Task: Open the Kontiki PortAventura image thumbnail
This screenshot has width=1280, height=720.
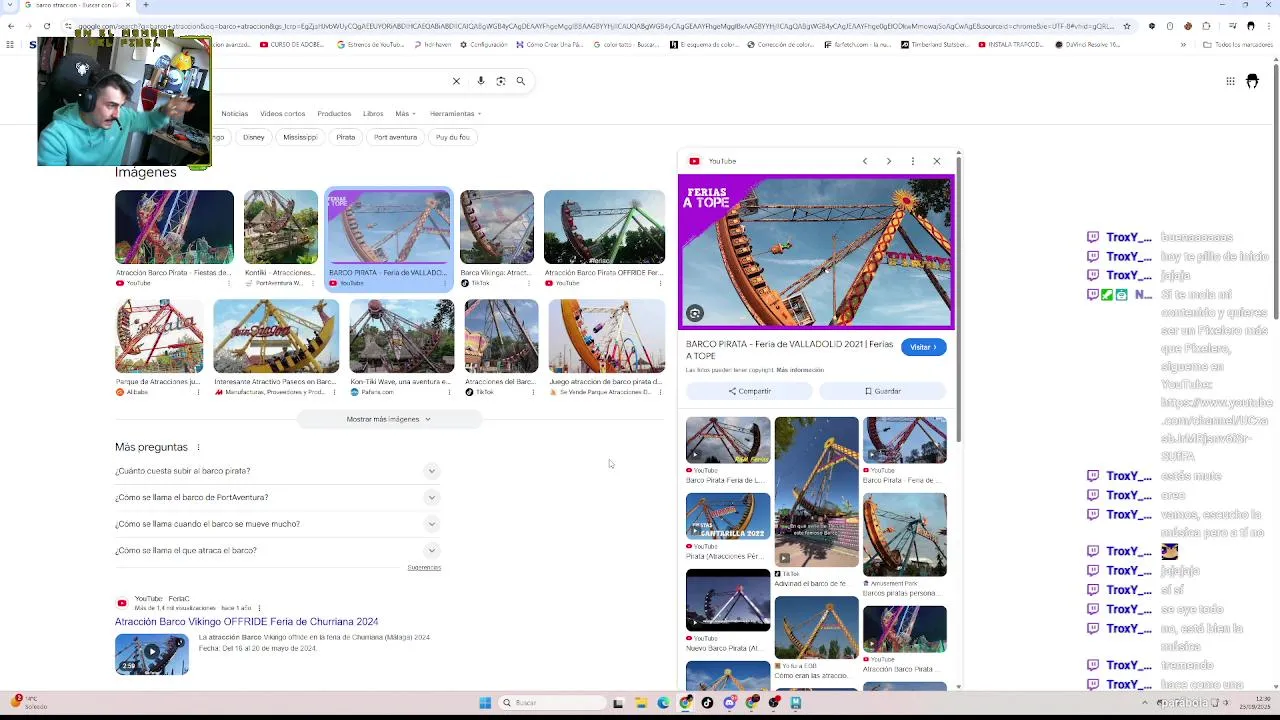Action: pos(281,227)
